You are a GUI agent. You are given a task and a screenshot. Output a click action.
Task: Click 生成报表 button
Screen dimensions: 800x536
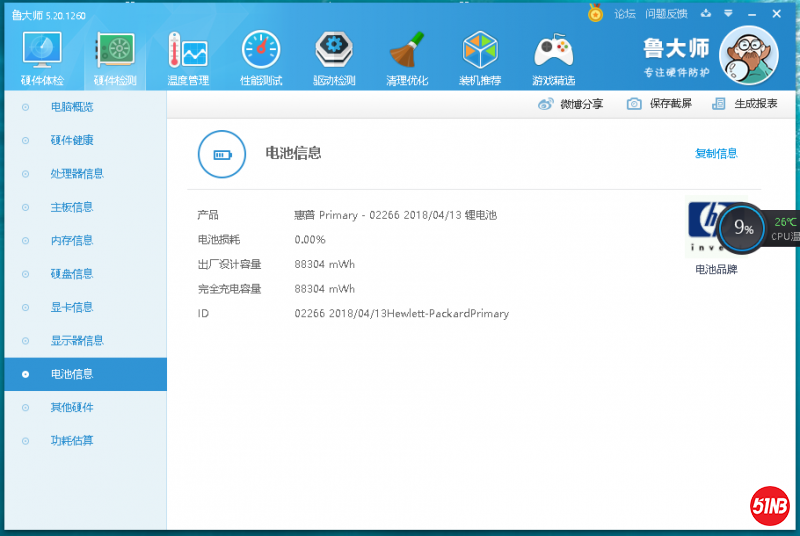(745, 104)
